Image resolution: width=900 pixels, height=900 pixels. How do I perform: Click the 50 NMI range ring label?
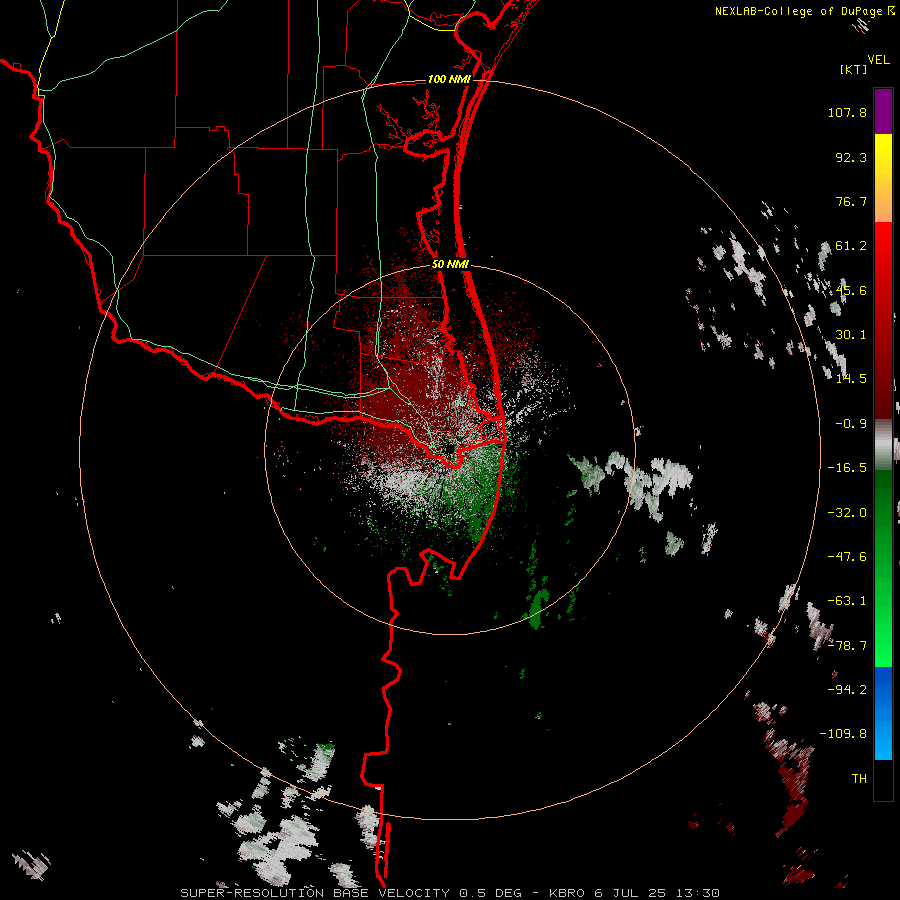point(450,265)
